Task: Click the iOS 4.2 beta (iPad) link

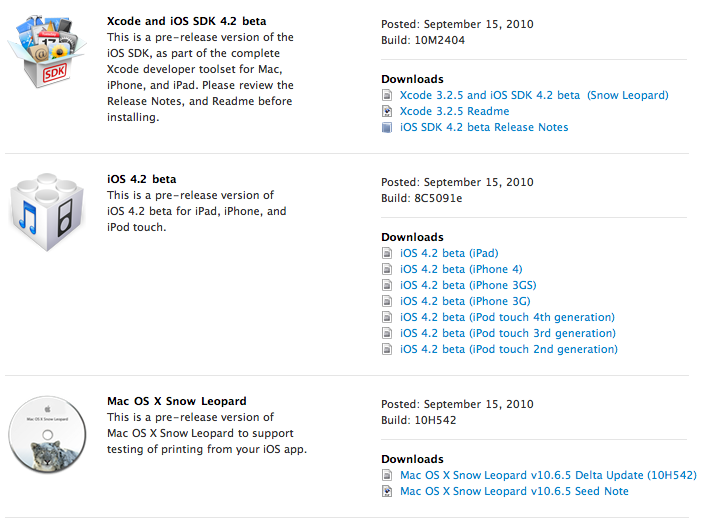Action: [449, 253]
